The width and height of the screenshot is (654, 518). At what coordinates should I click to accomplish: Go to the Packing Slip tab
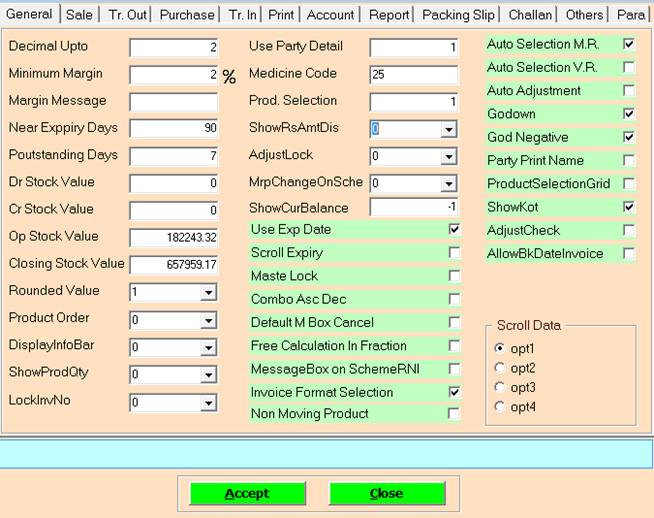coord(458,15)
